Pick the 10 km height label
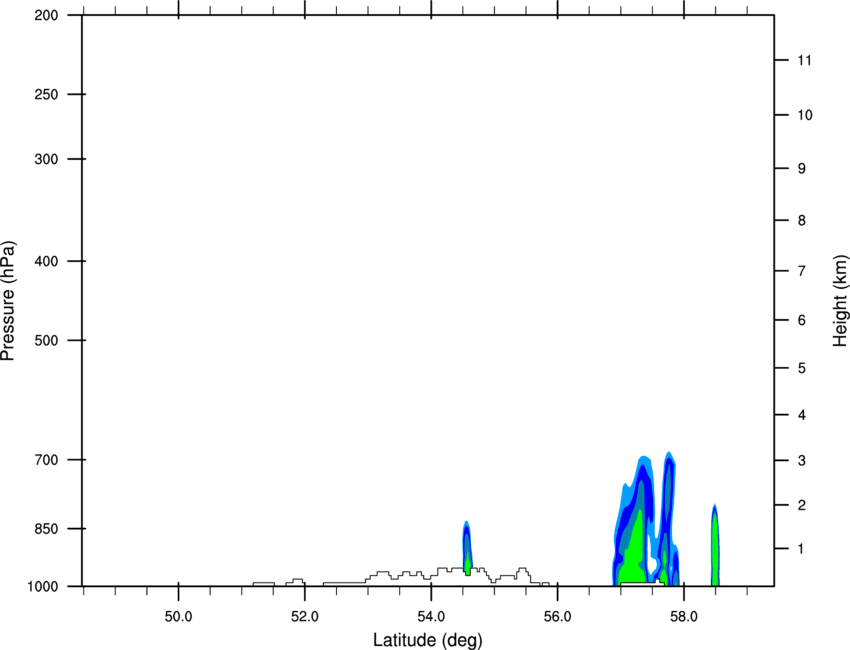The width and height of the screenshot is (850, 650). [805, 115]
